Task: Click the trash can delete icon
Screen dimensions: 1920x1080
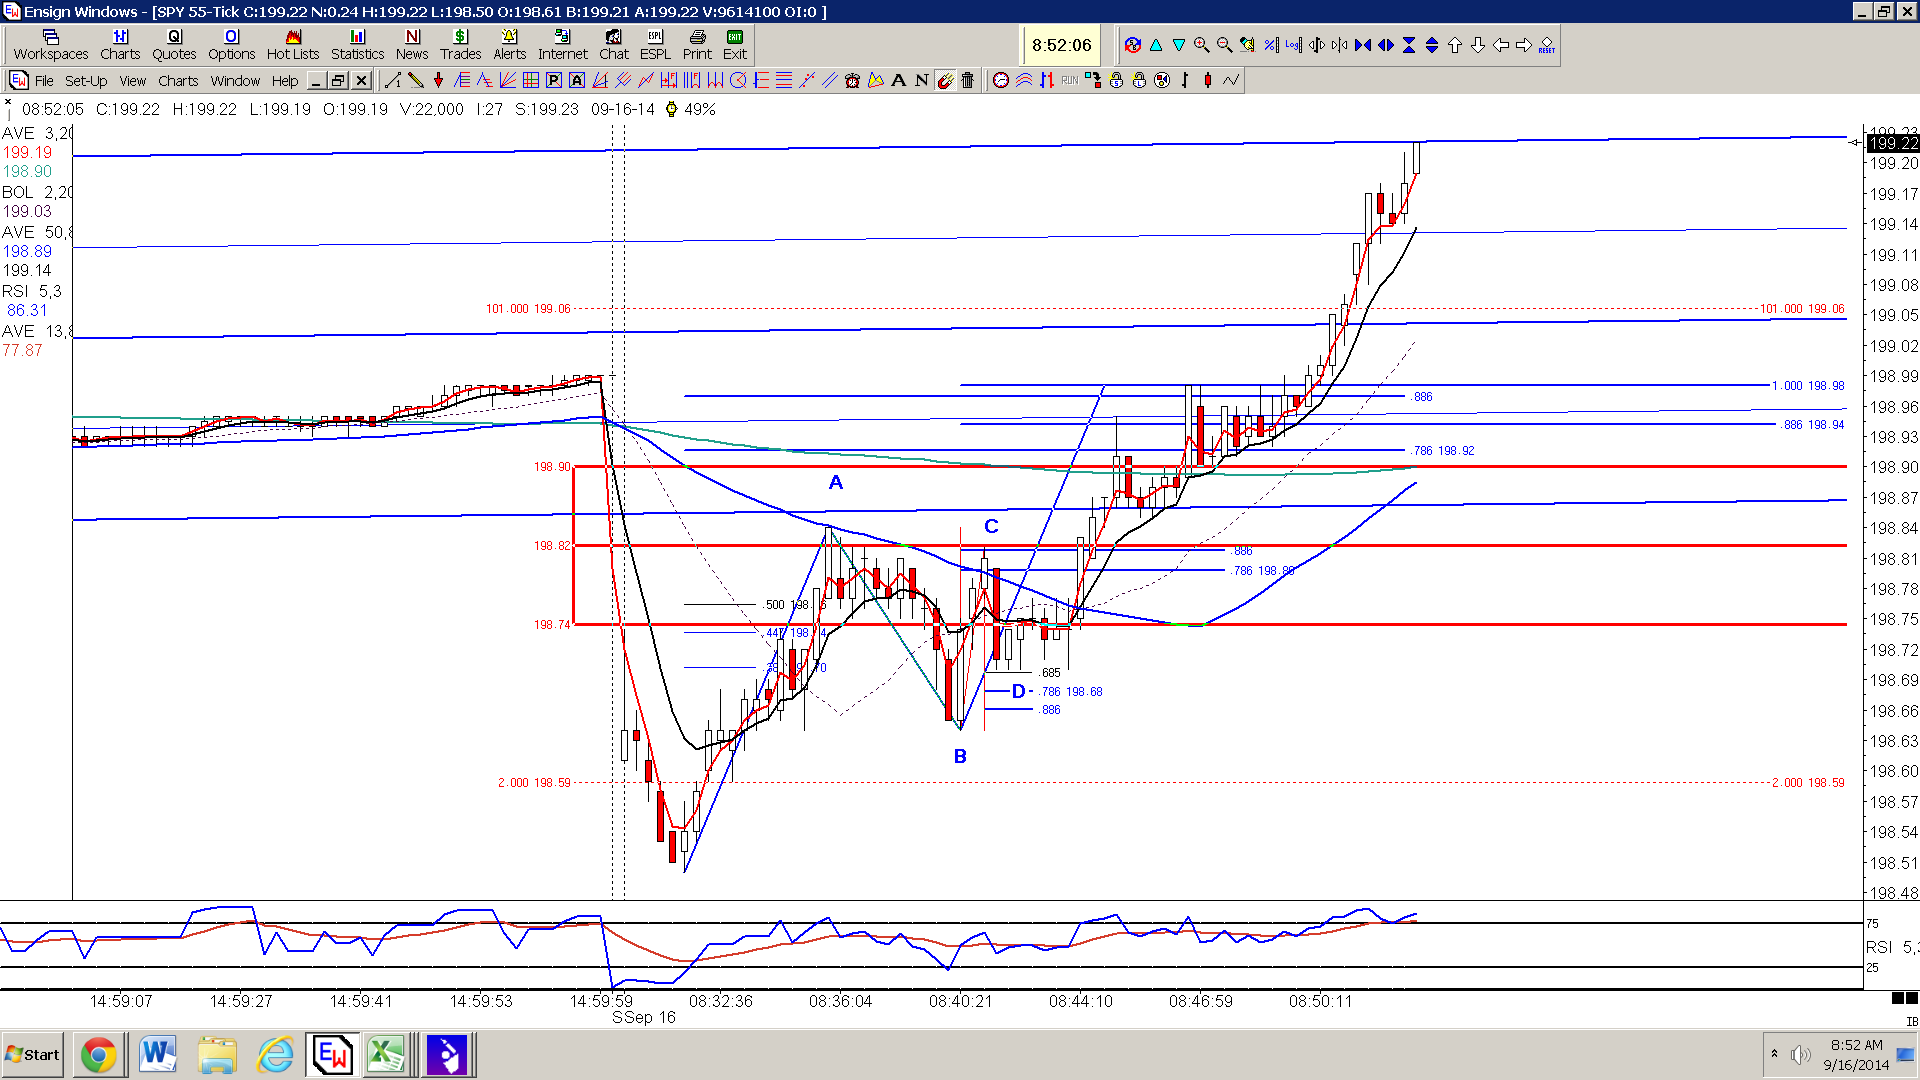Action: click(967, 80)
